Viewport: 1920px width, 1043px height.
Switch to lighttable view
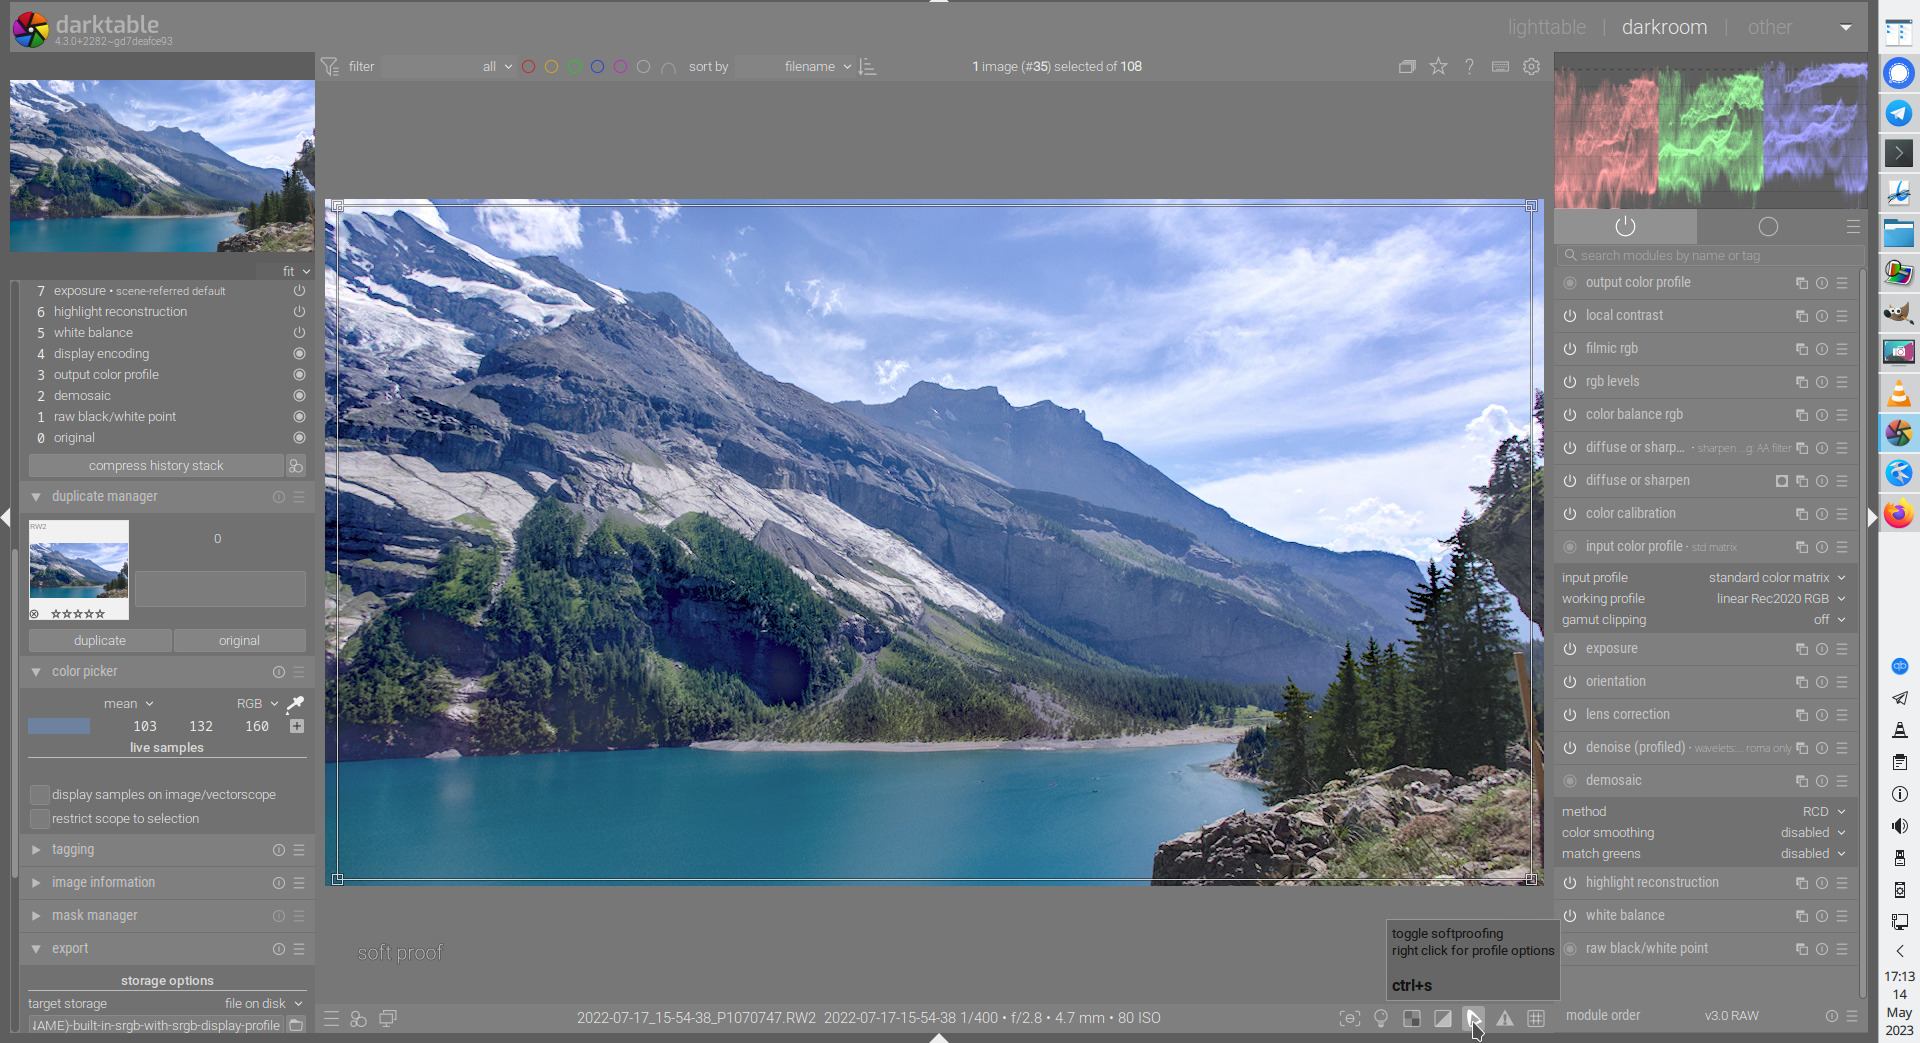(1546, 27)
